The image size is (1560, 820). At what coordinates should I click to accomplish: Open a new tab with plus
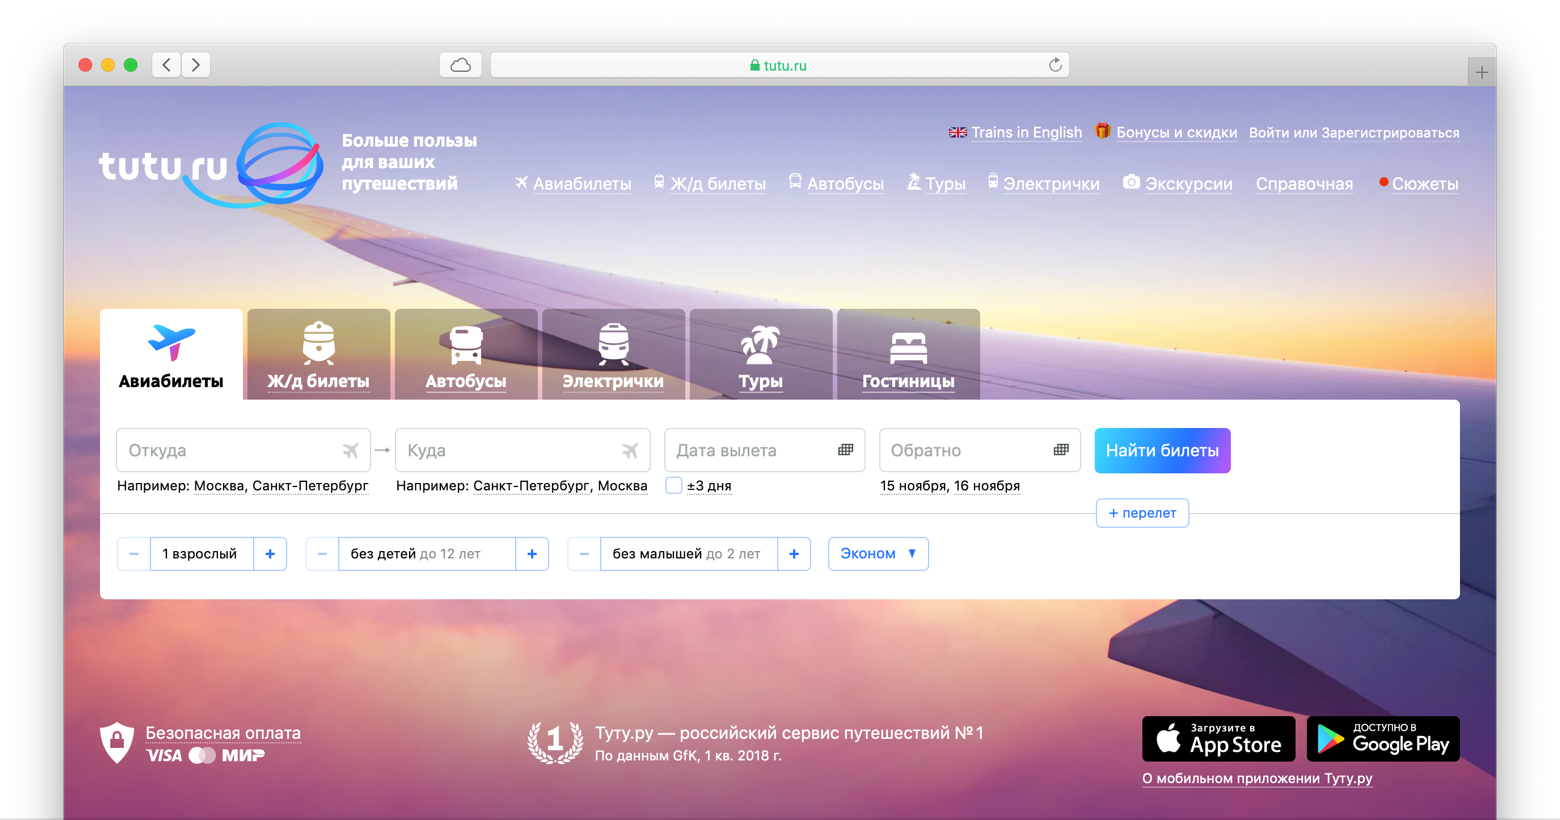click(1482, 72)
